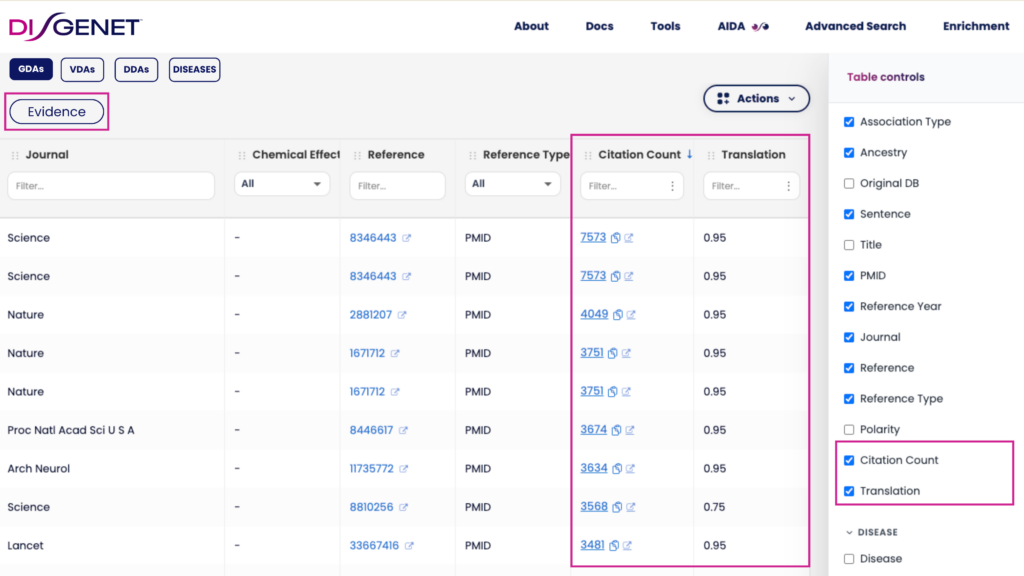This screenshot has width=1024, height=576.
Task: Open the Chemical Effect dropdown
Action: coord(281,185)
